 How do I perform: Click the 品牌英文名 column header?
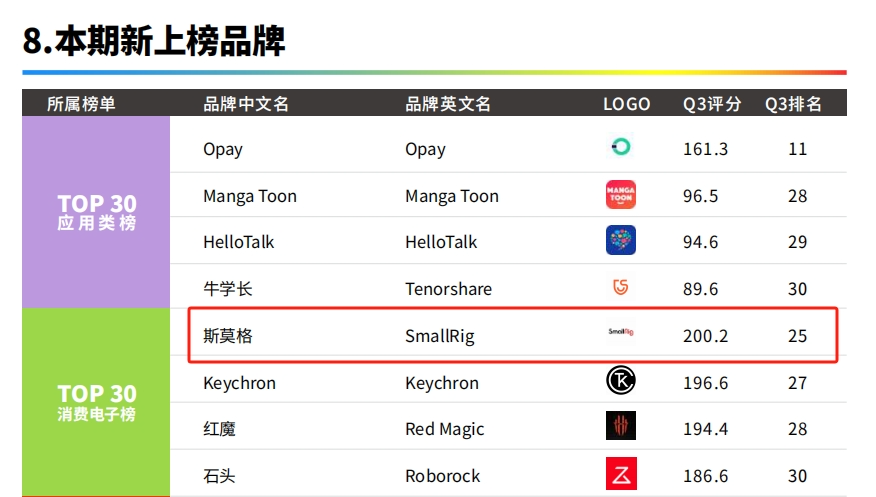447,104
